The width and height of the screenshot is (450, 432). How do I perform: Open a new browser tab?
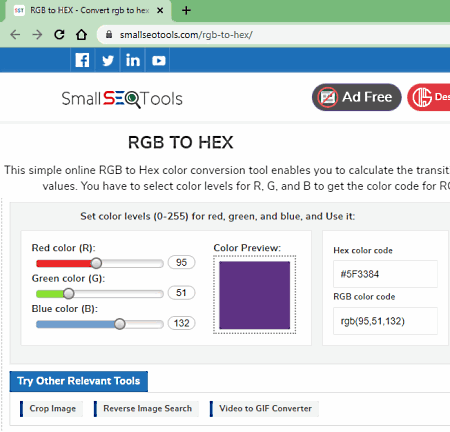point(186,10)
